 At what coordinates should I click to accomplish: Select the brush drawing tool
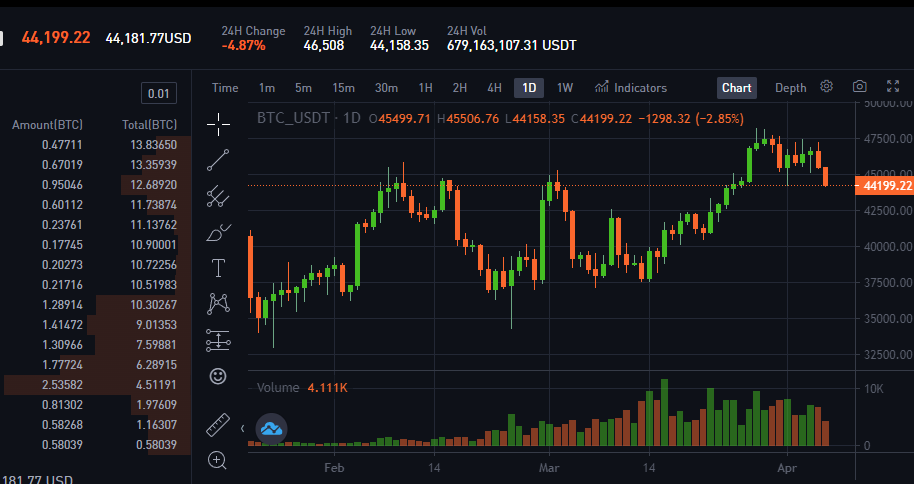click(x=218, y=233)
